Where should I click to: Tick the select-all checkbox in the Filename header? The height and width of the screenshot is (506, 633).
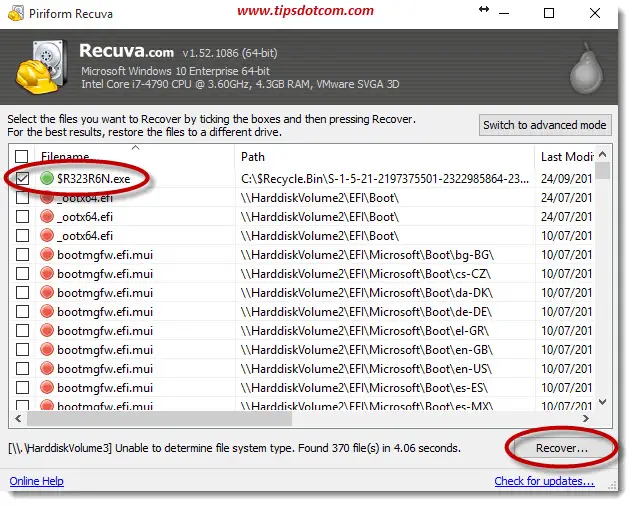pyautogui.click(x=22, y=156)
